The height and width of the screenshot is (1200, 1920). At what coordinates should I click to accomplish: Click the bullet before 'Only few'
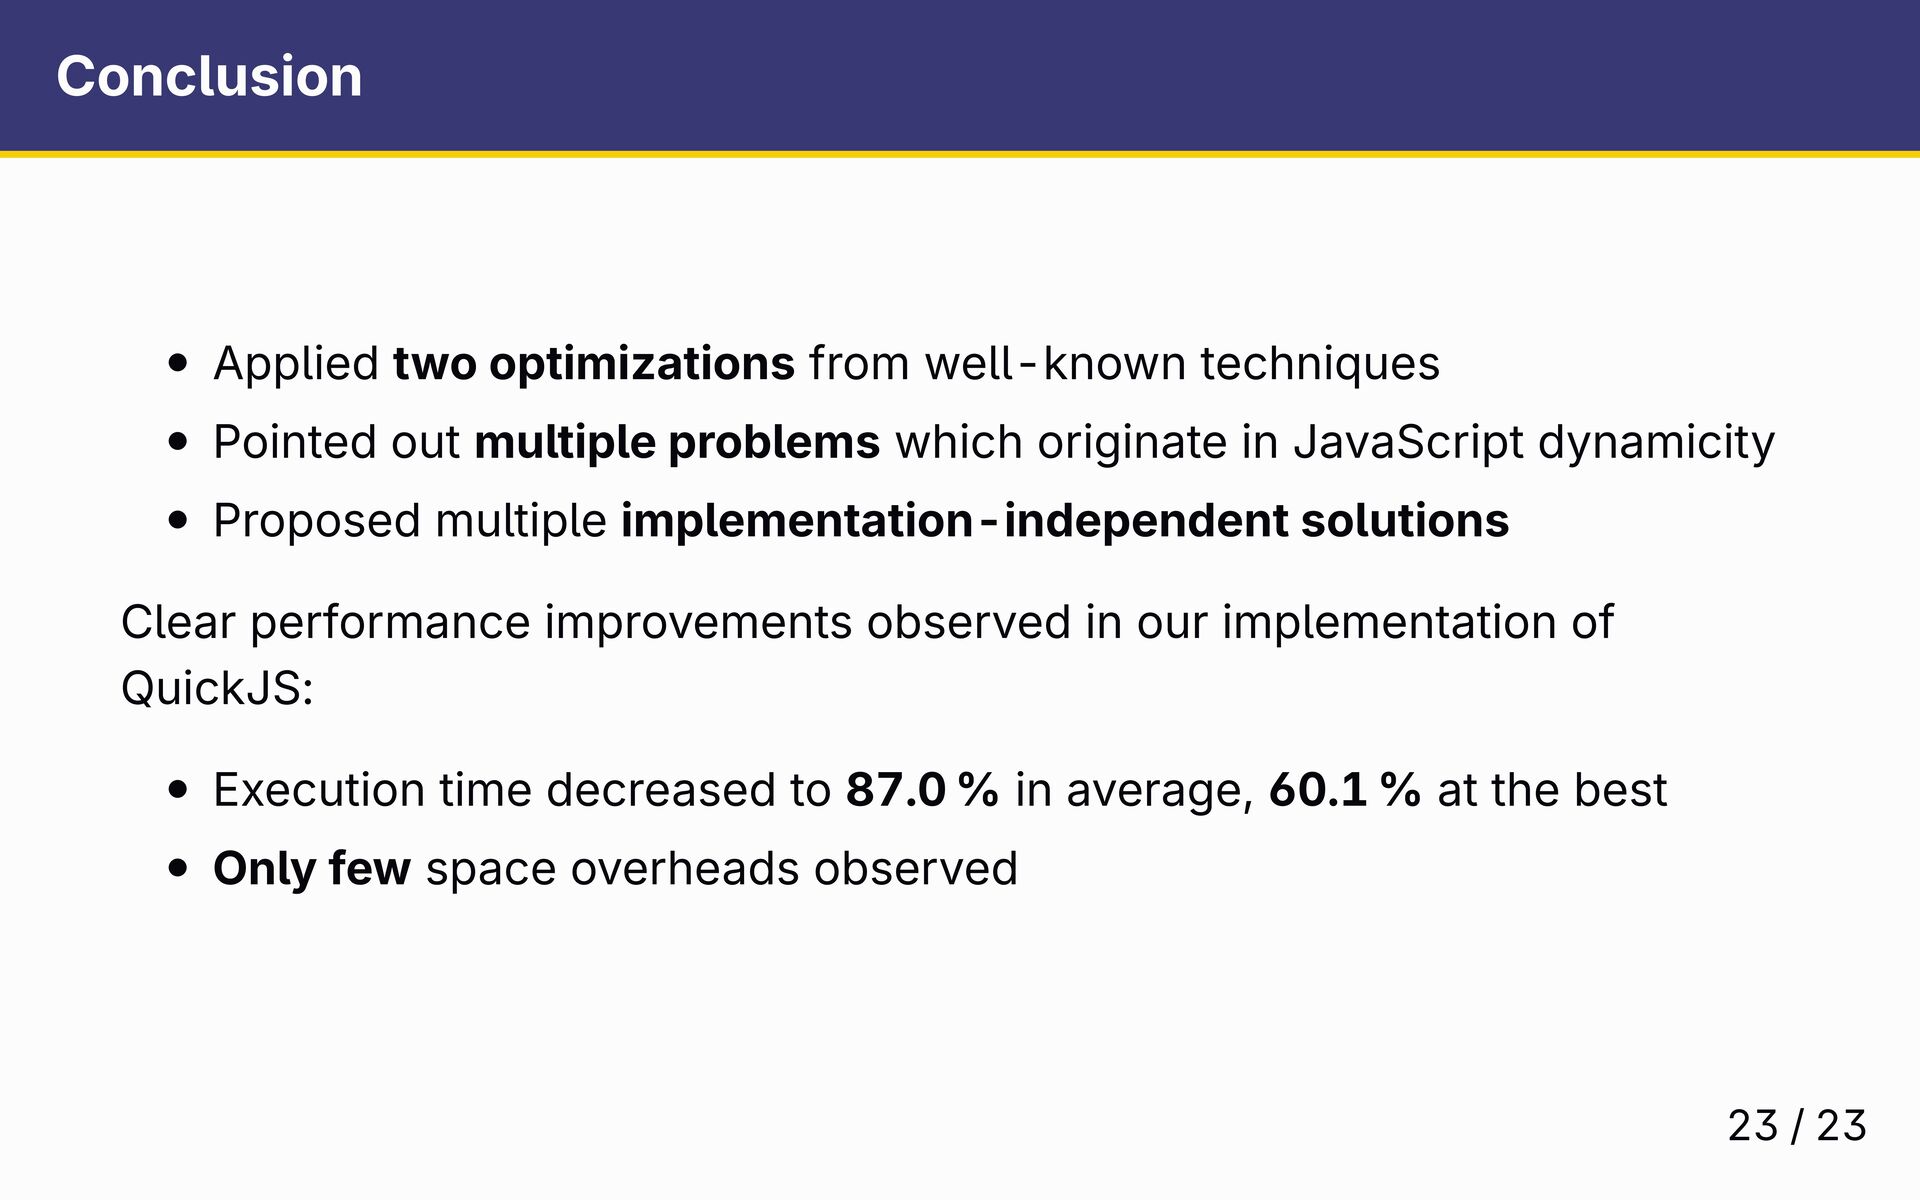pyautogui.click(x=178, y=869)
